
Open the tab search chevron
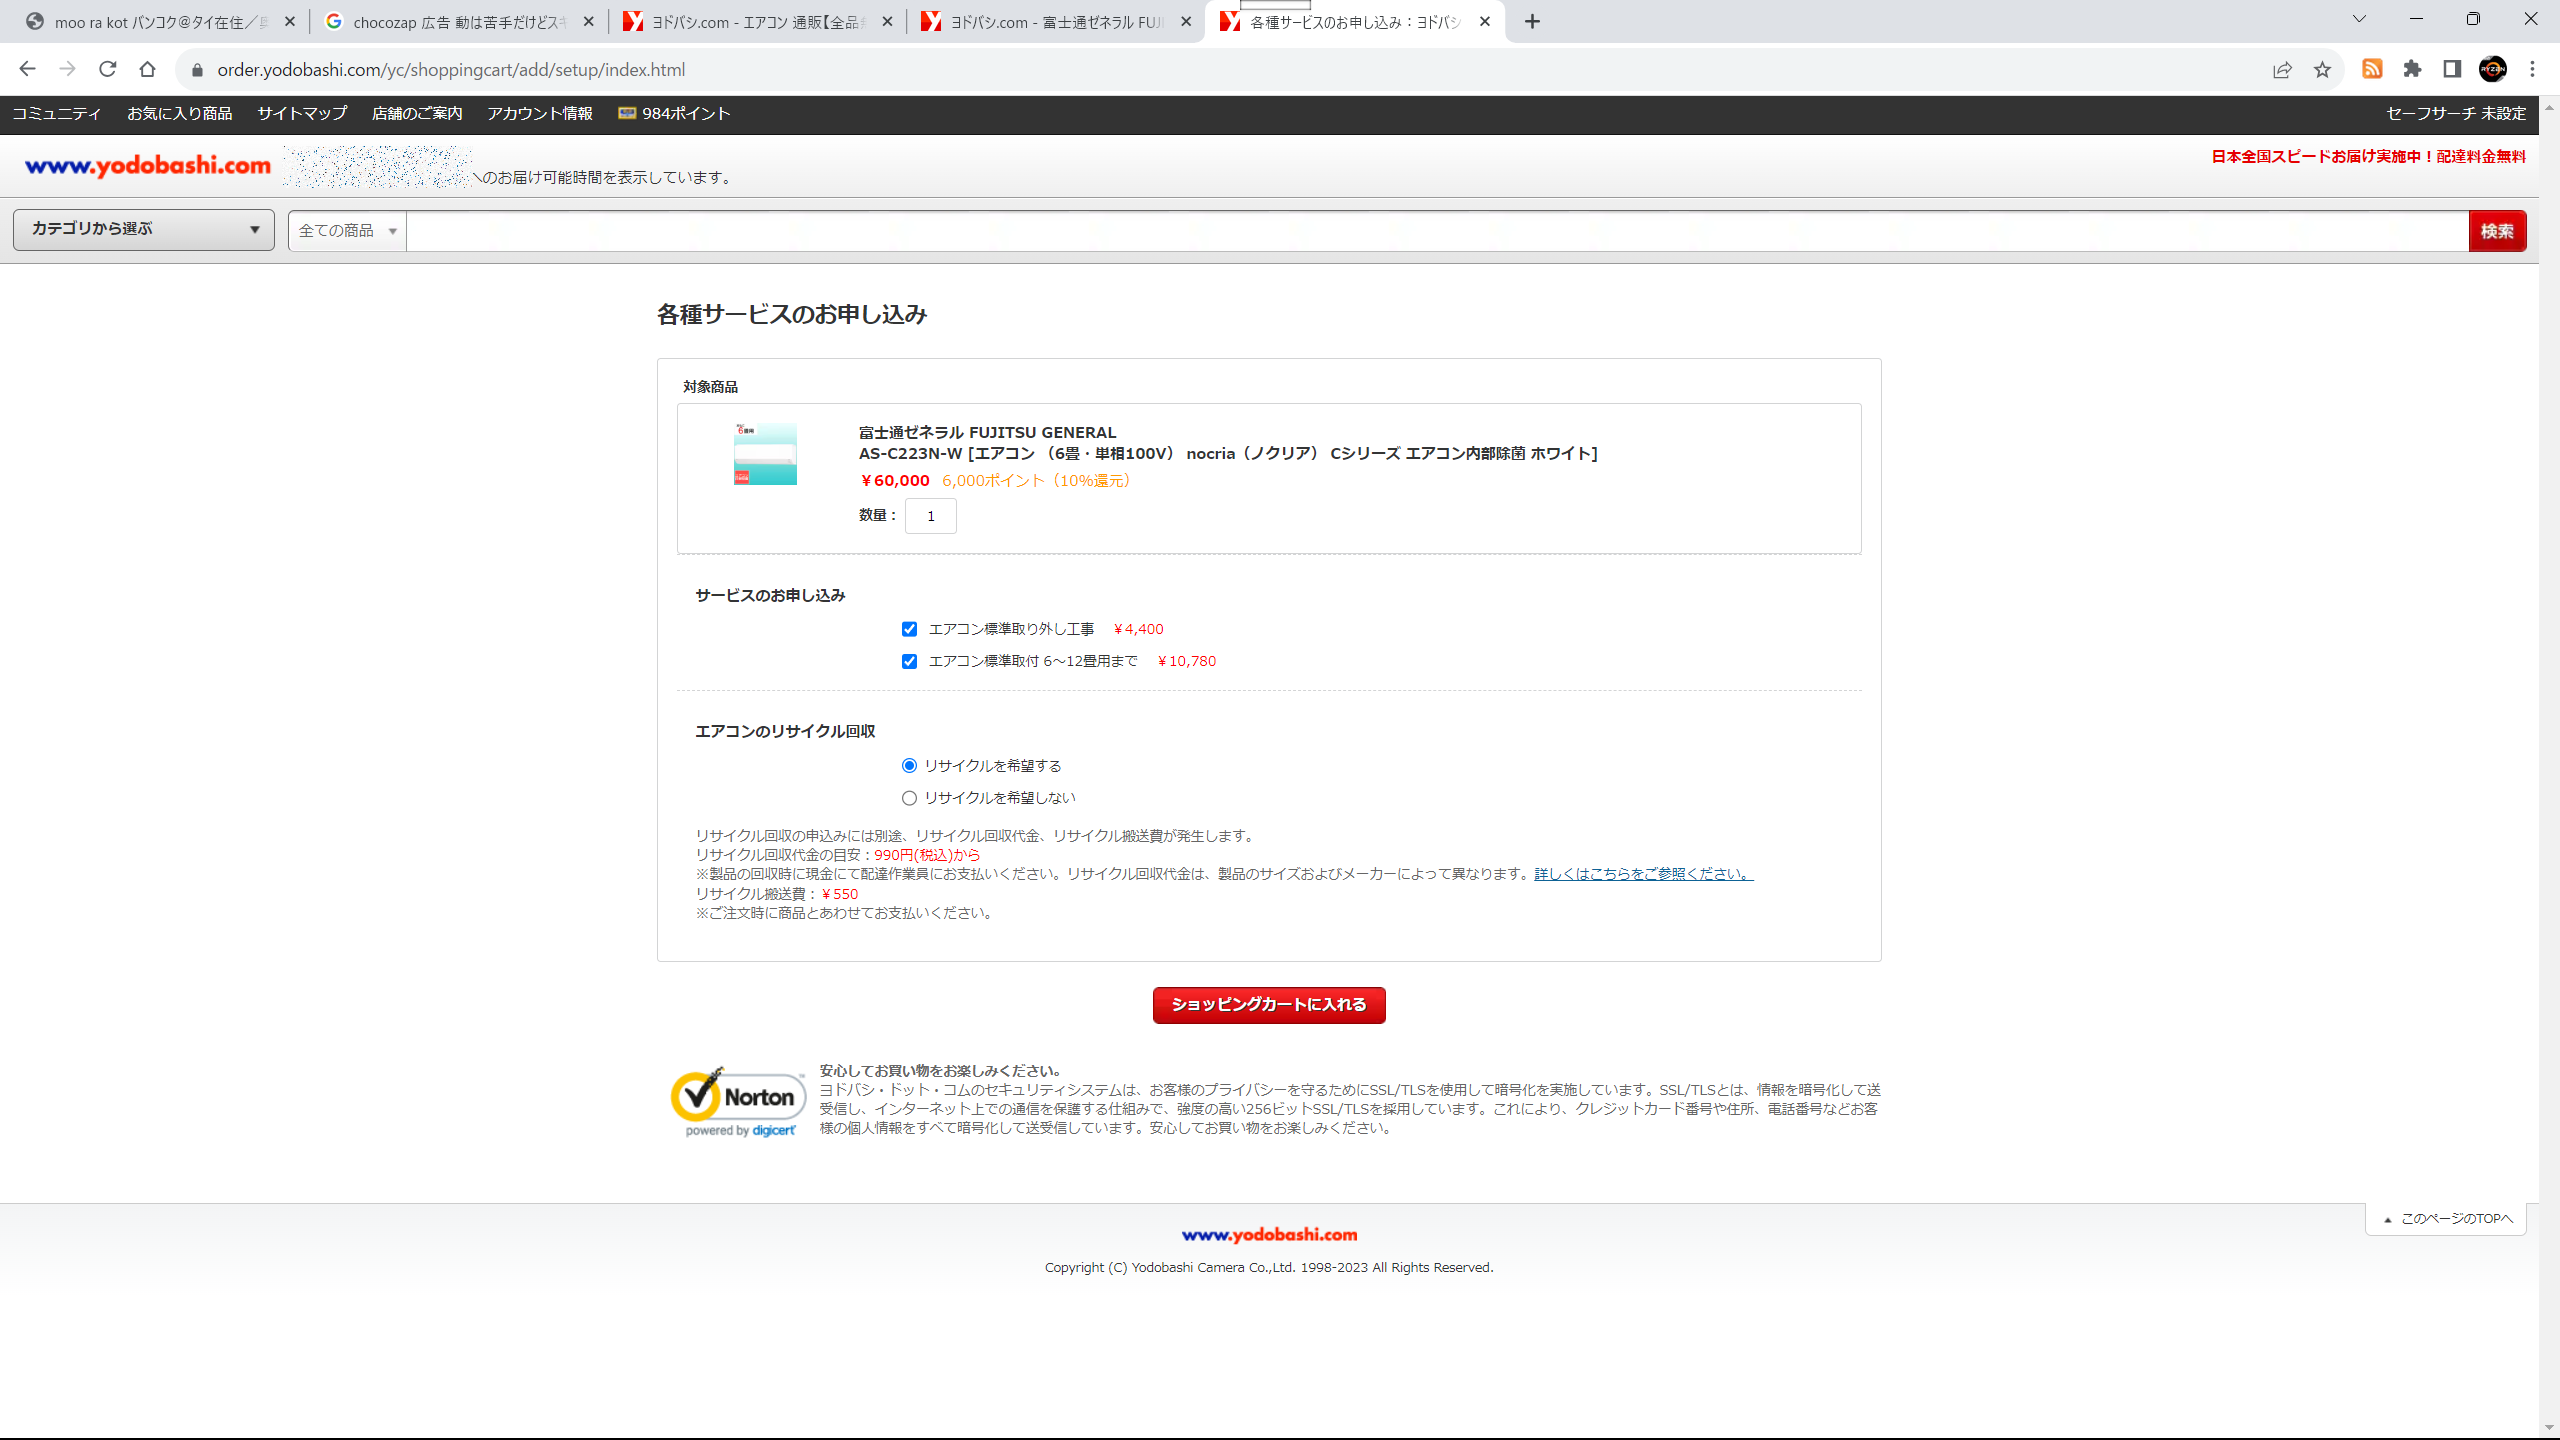tap(2359, 19)
